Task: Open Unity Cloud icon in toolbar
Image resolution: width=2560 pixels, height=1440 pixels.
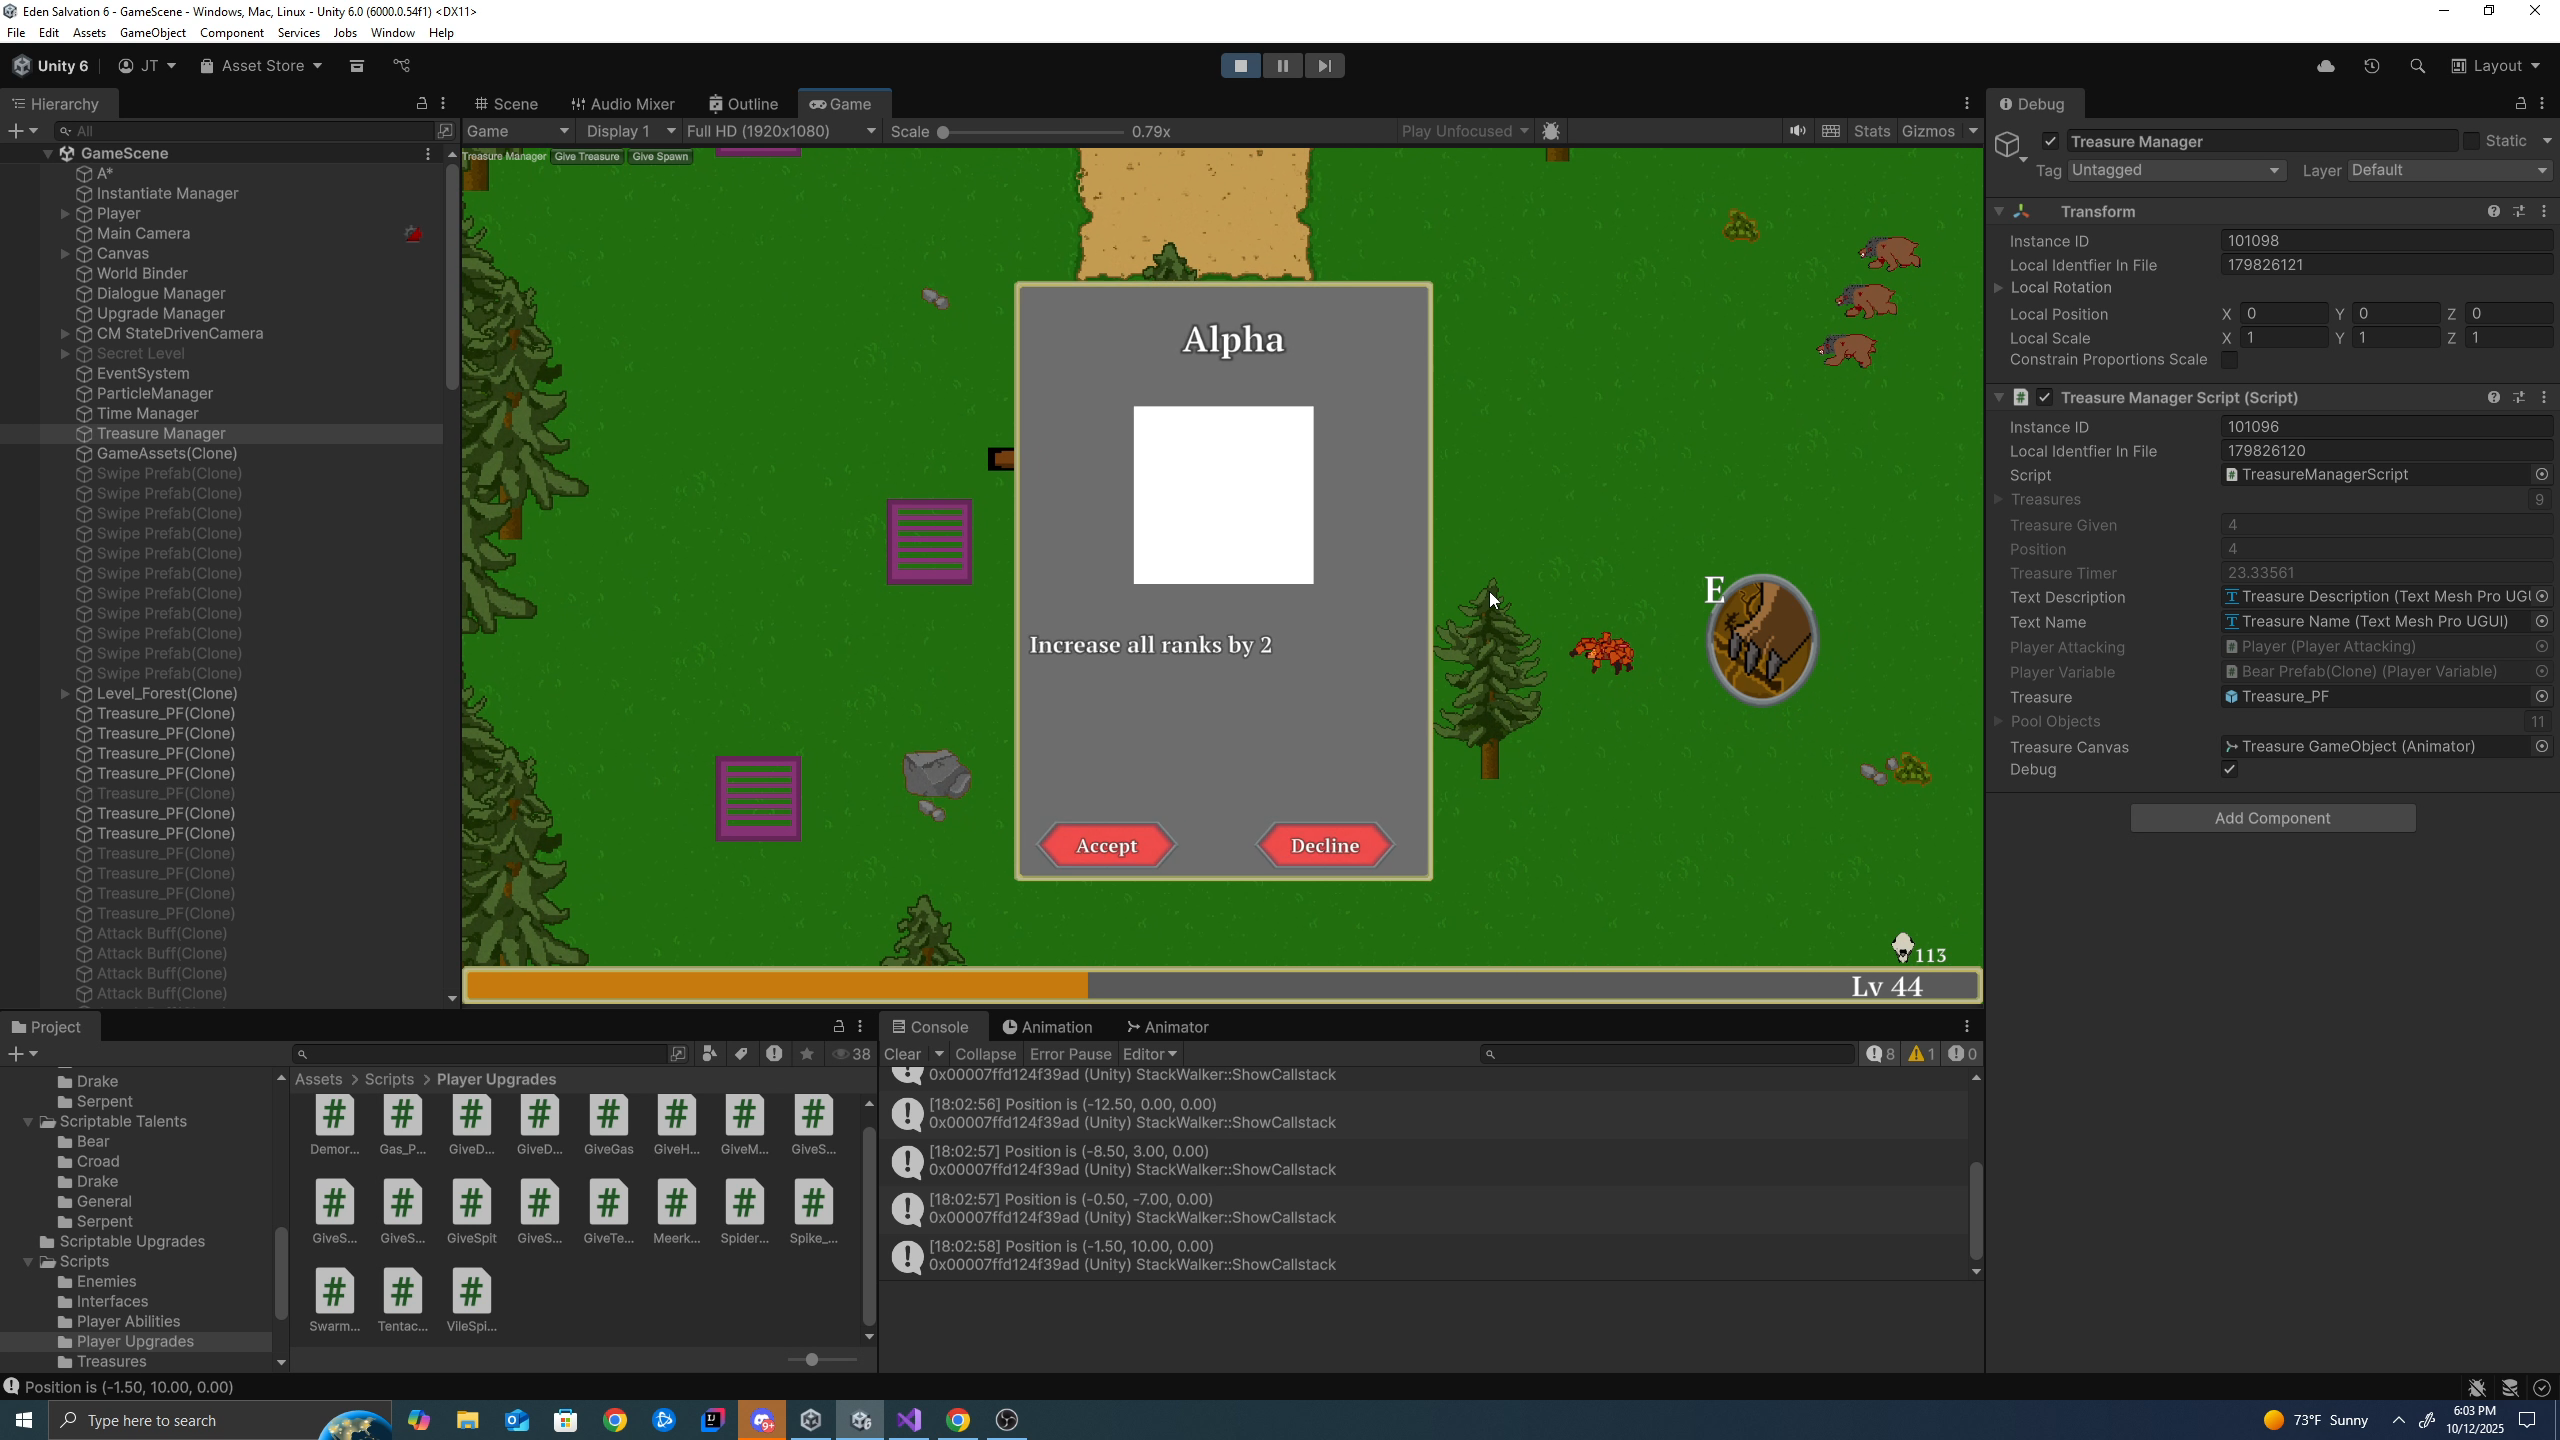Action: [2325, 66]
